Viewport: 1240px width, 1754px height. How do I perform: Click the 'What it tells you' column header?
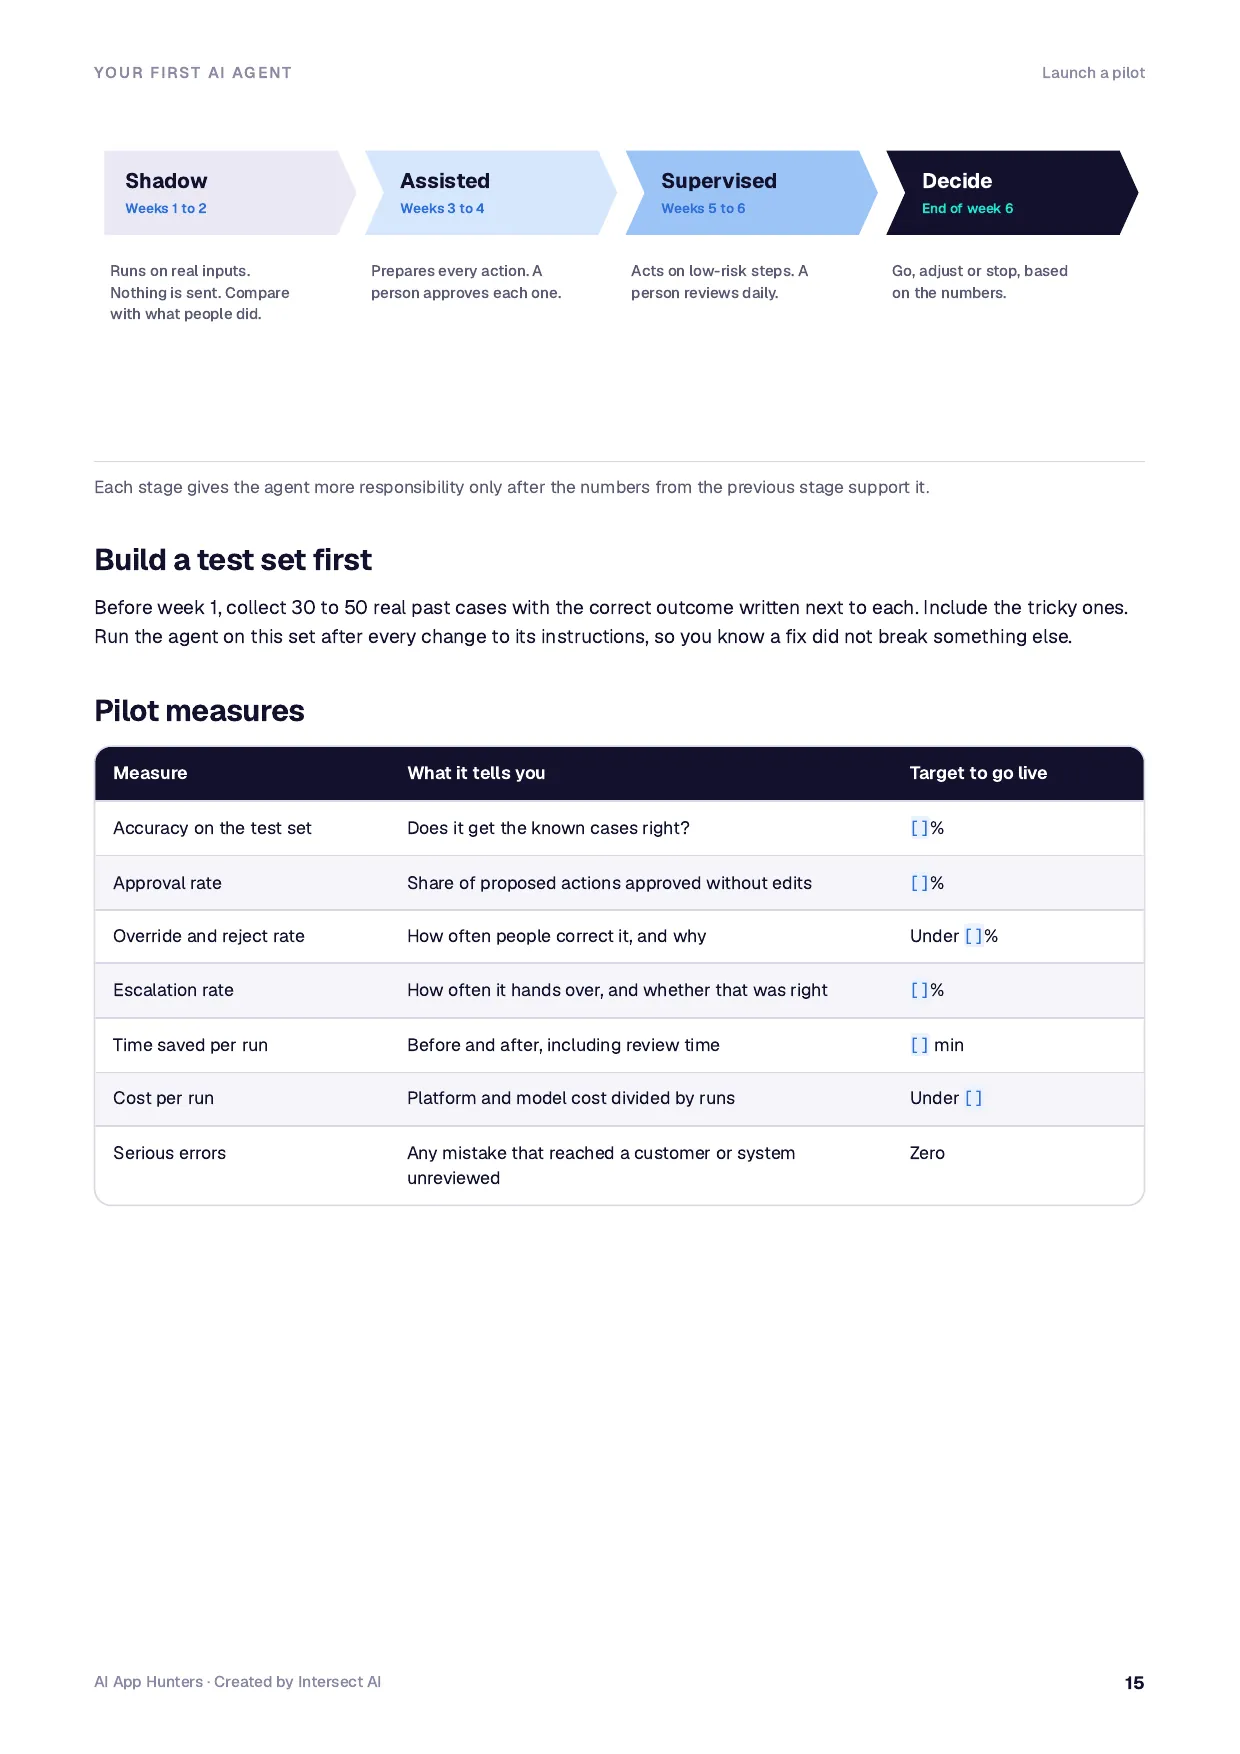point(476,773)
